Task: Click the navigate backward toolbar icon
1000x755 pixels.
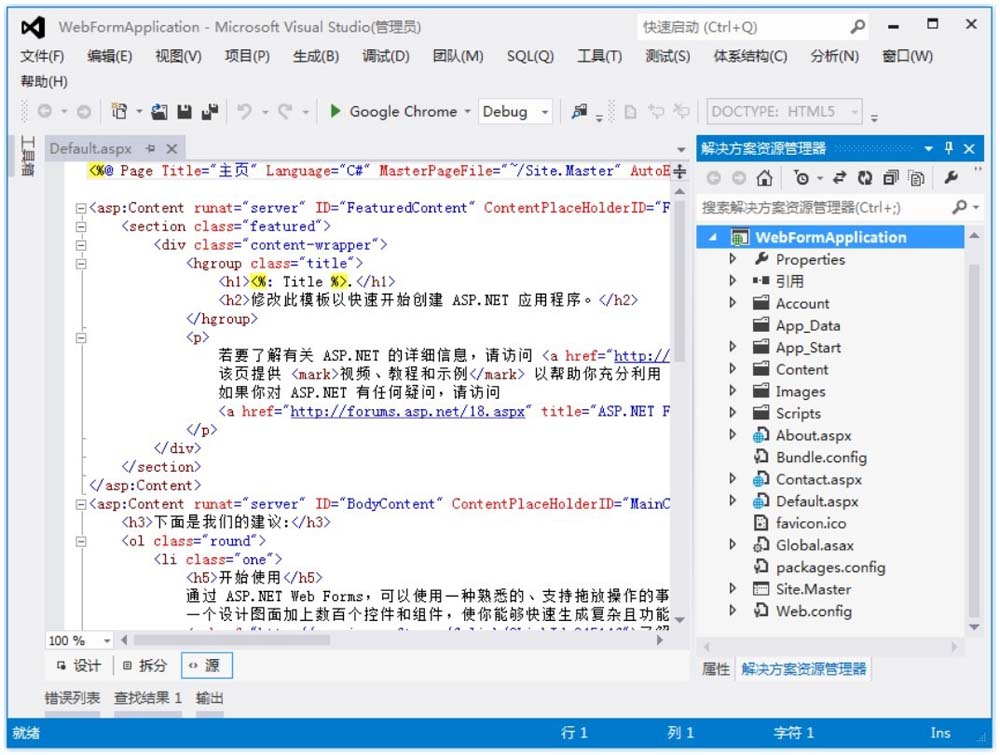Action: coord(45,112)
